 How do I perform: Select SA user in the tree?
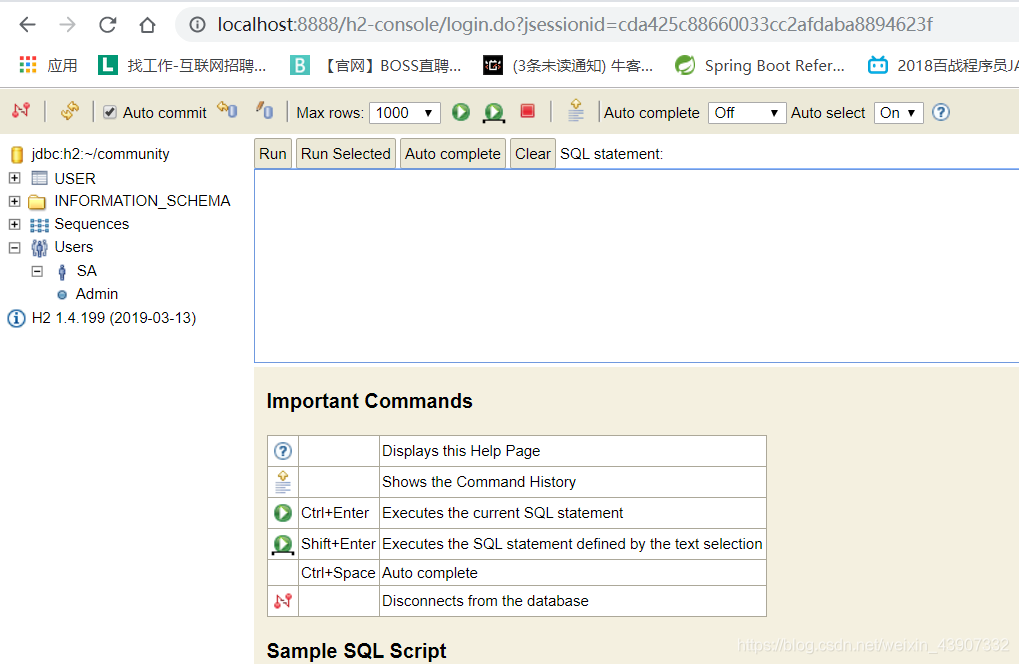click(86, 271)
